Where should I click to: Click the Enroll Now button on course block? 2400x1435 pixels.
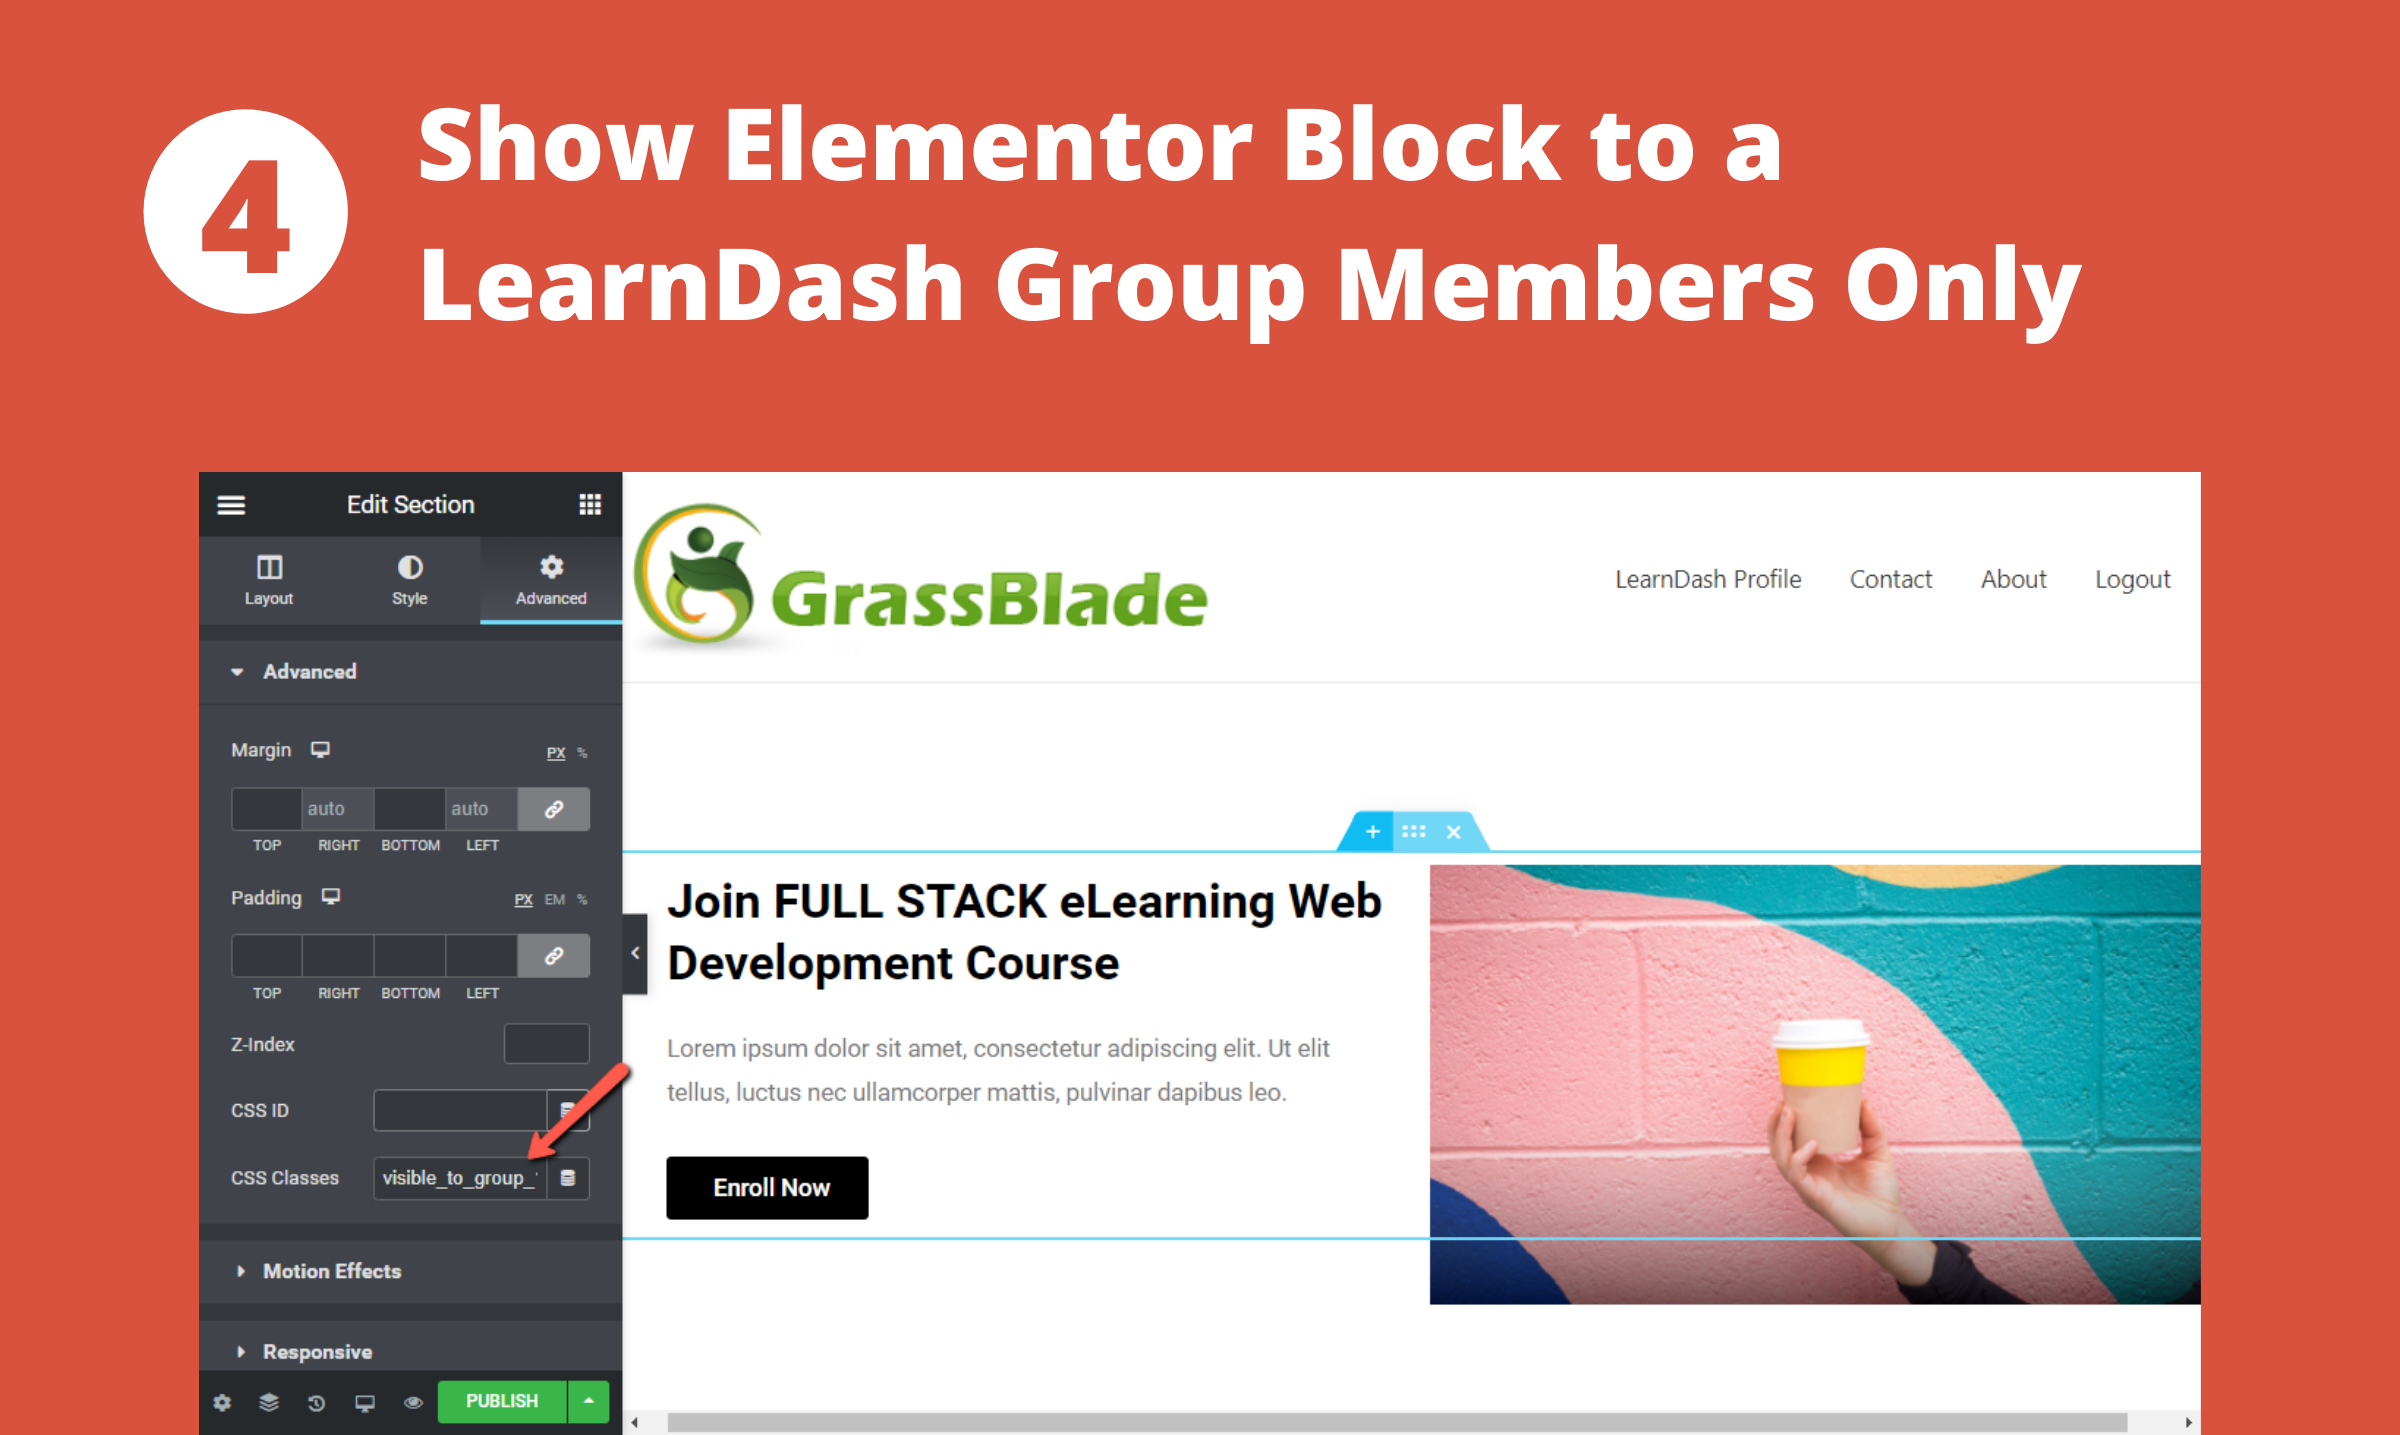point(769,1187)
